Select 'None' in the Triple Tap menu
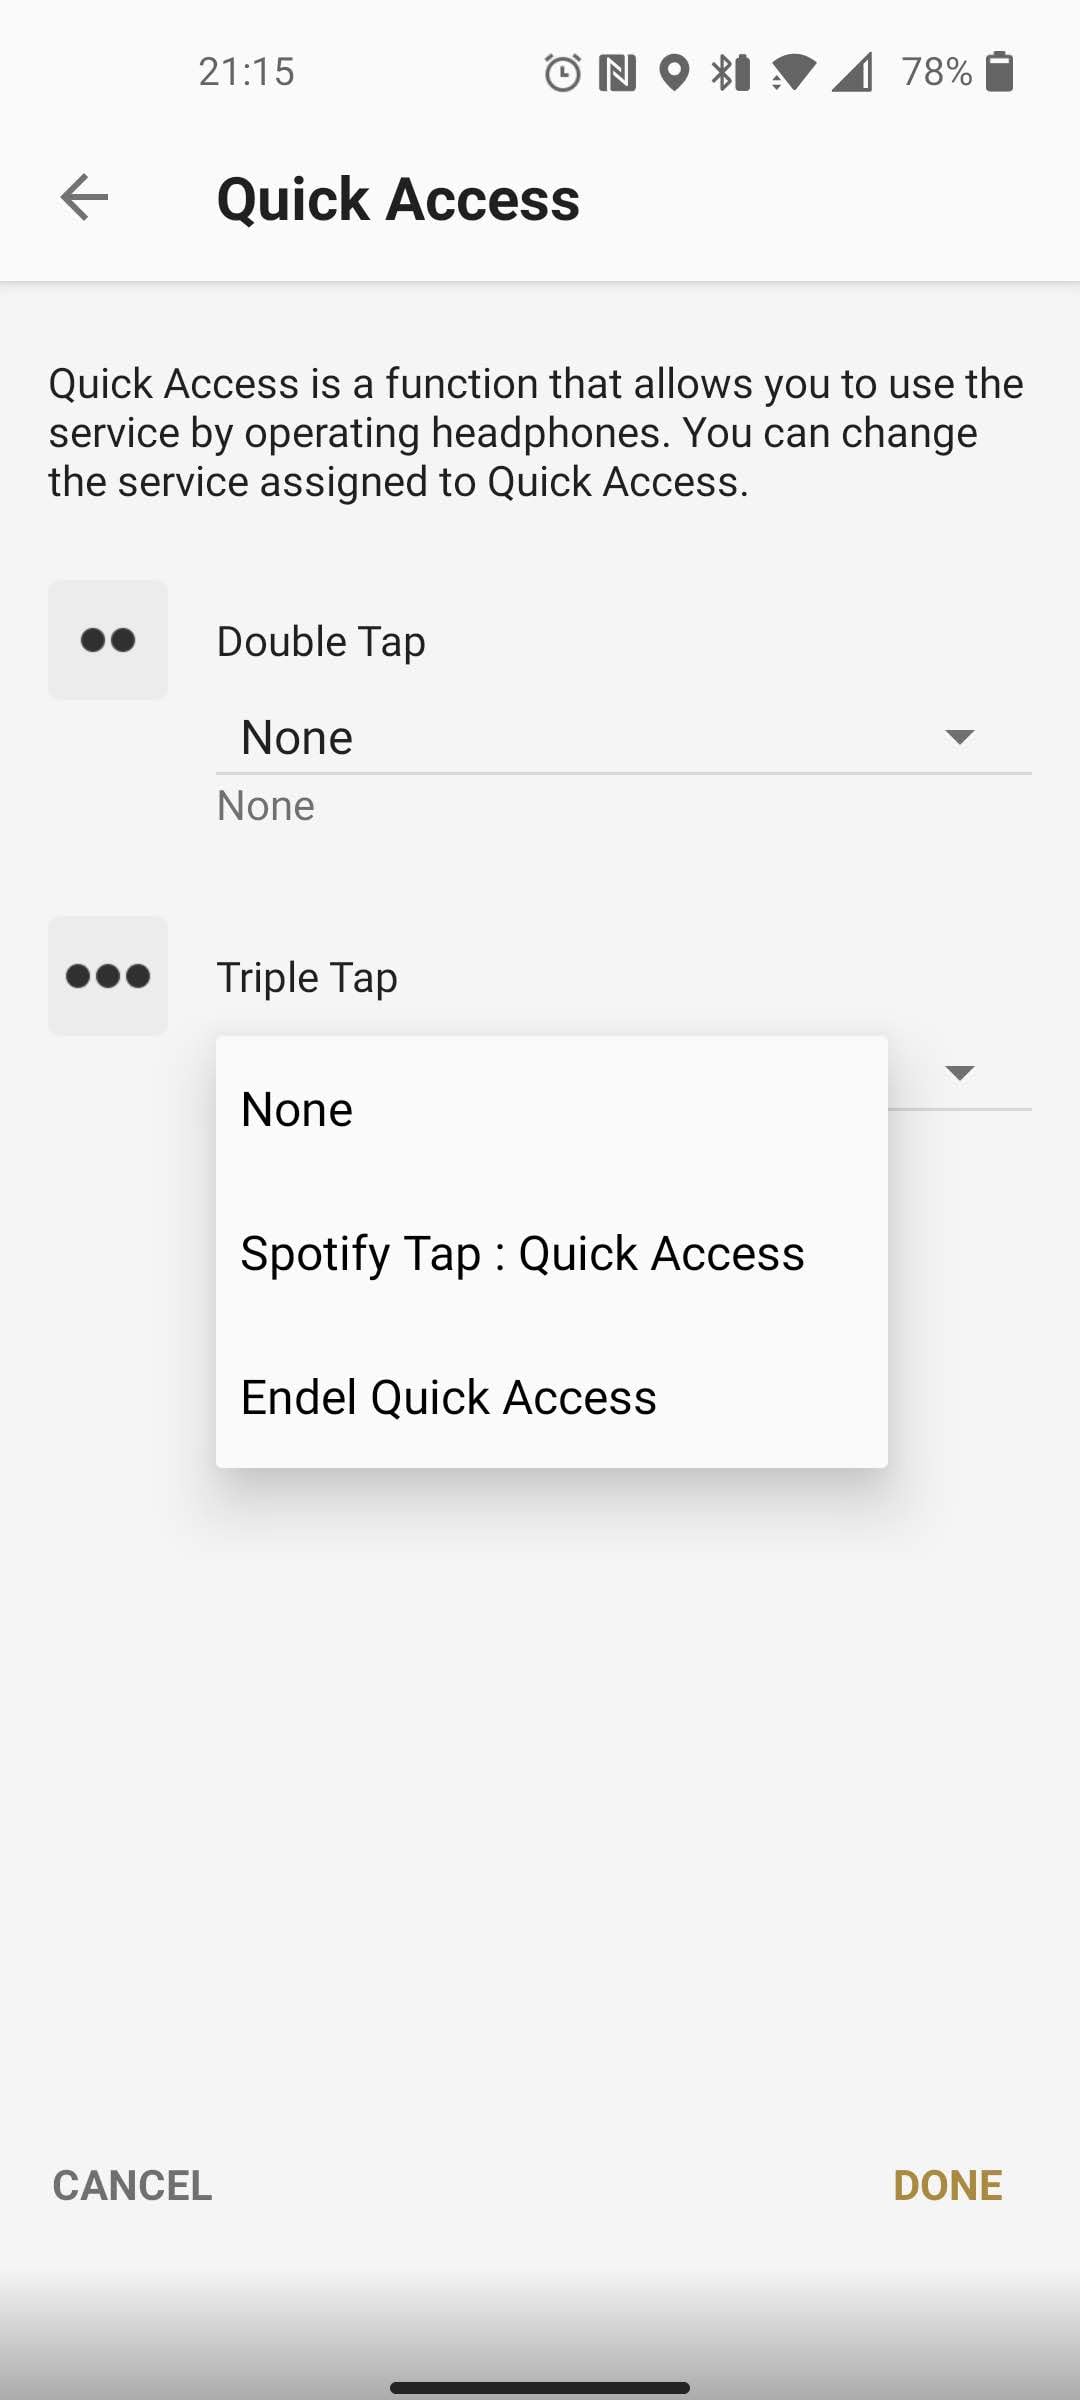Screen dimensions: 1080x2400 (x=297, y=1109)
